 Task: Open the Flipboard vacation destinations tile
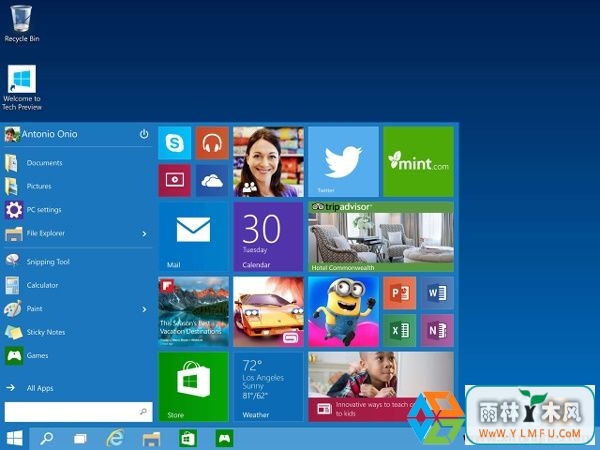pos(193,311)
